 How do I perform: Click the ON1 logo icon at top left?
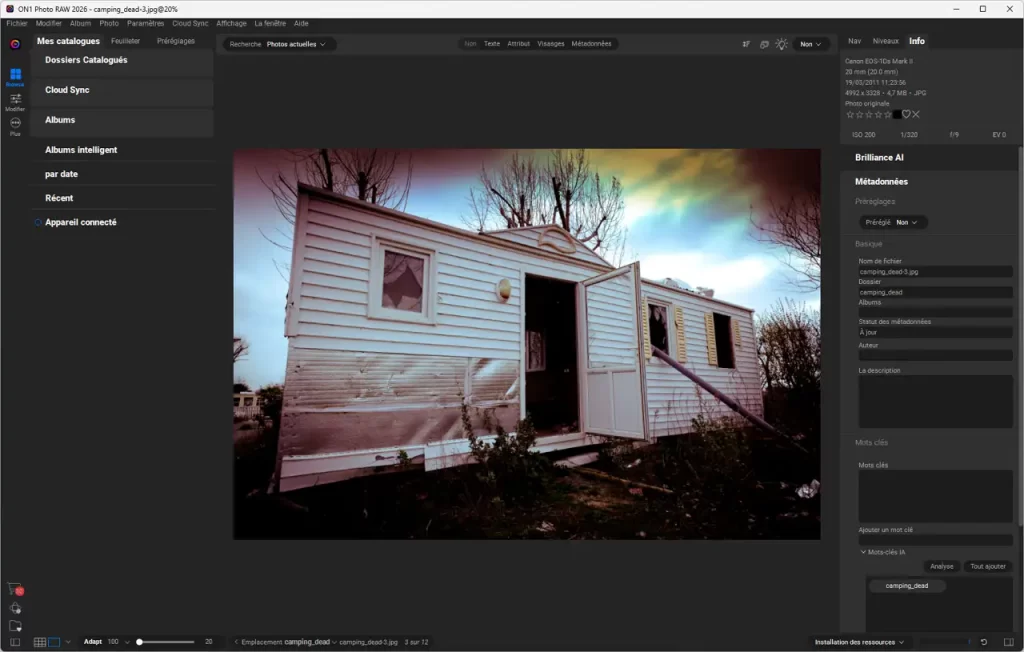pos(15,44)
